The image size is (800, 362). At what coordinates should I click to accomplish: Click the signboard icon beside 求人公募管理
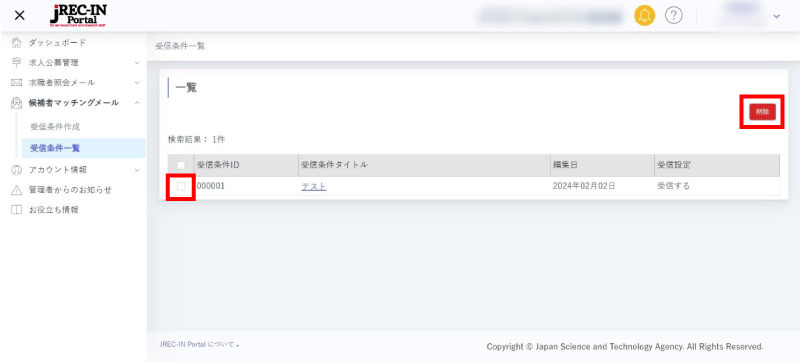16,62
